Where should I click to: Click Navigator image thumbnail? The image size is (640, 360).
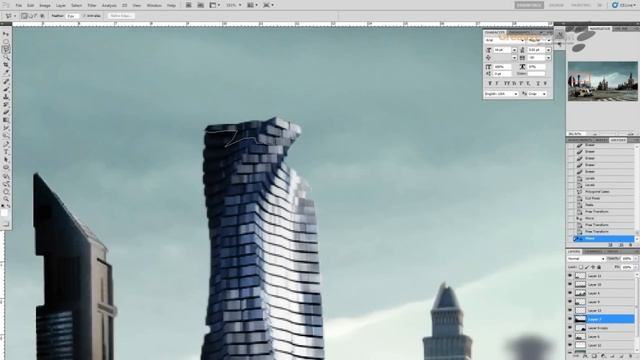[602, 81]
